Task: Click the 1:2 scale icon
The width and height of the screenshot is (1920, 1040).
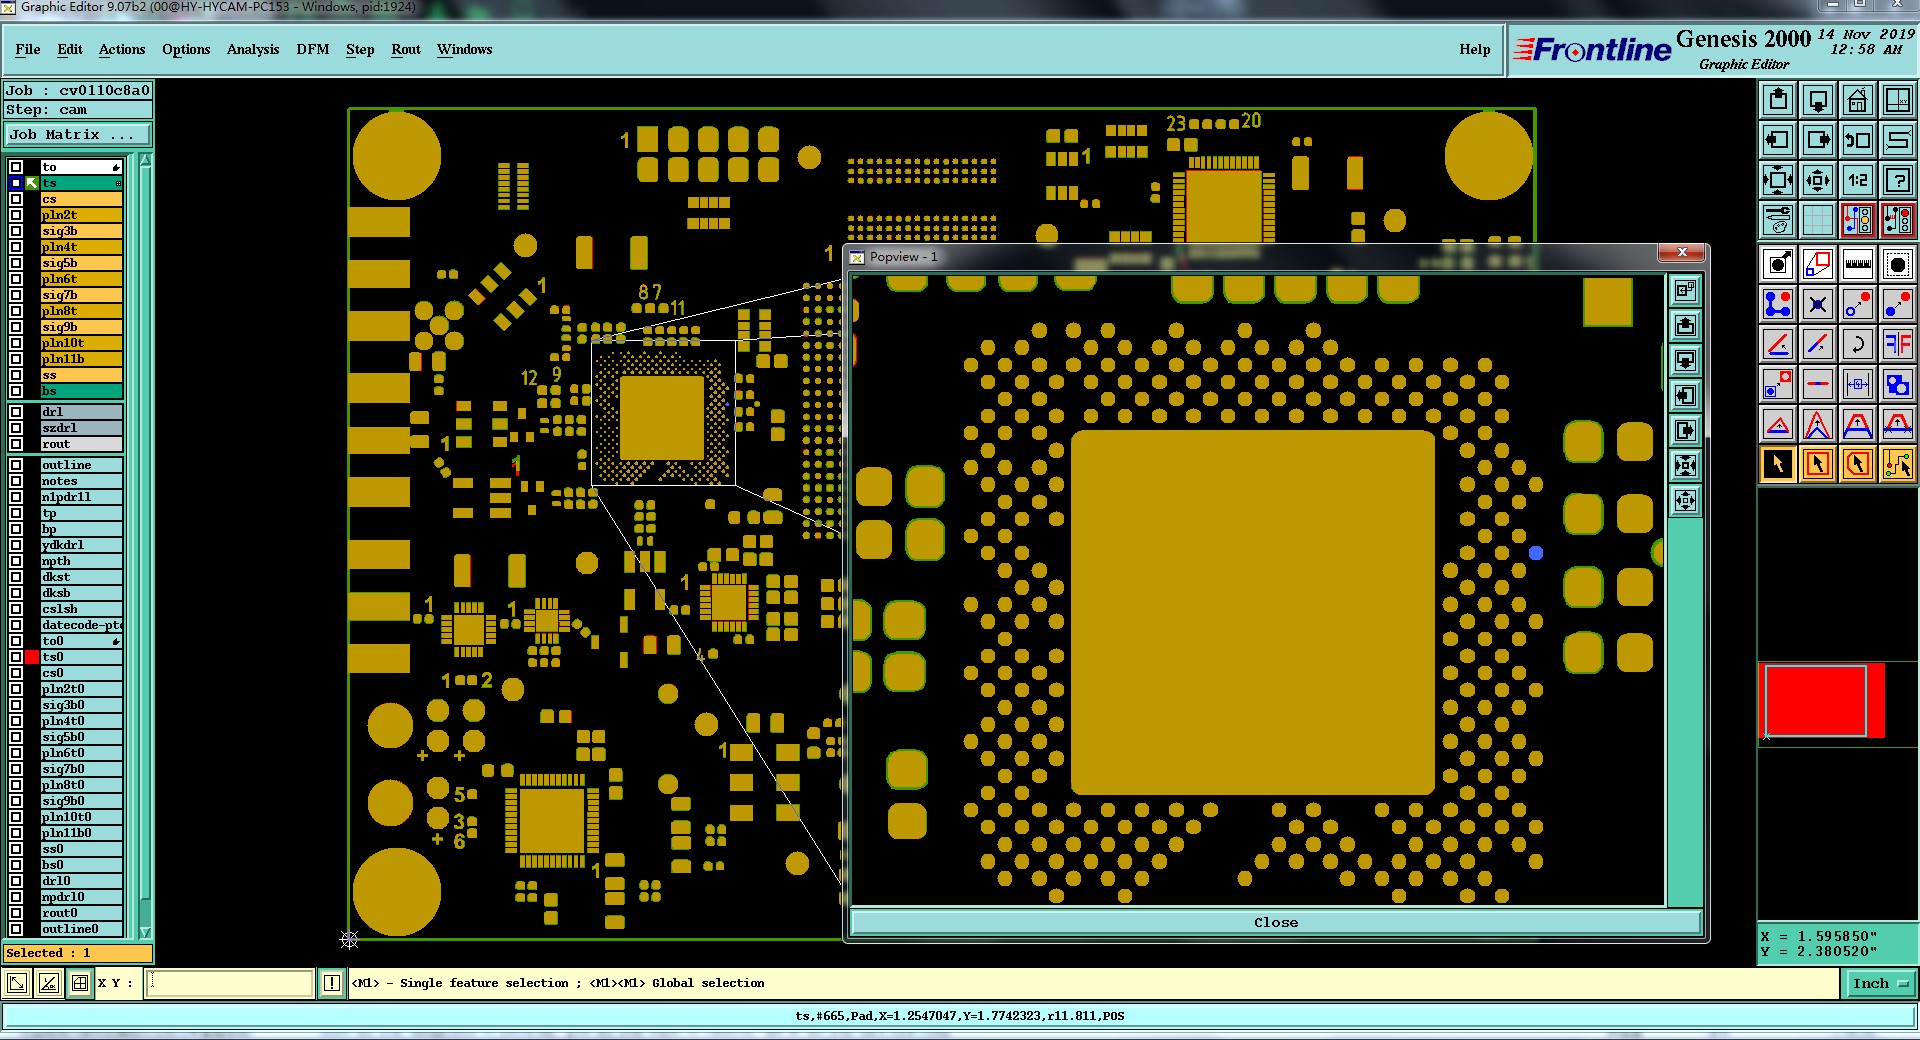Action: (x=1858, y=180)
